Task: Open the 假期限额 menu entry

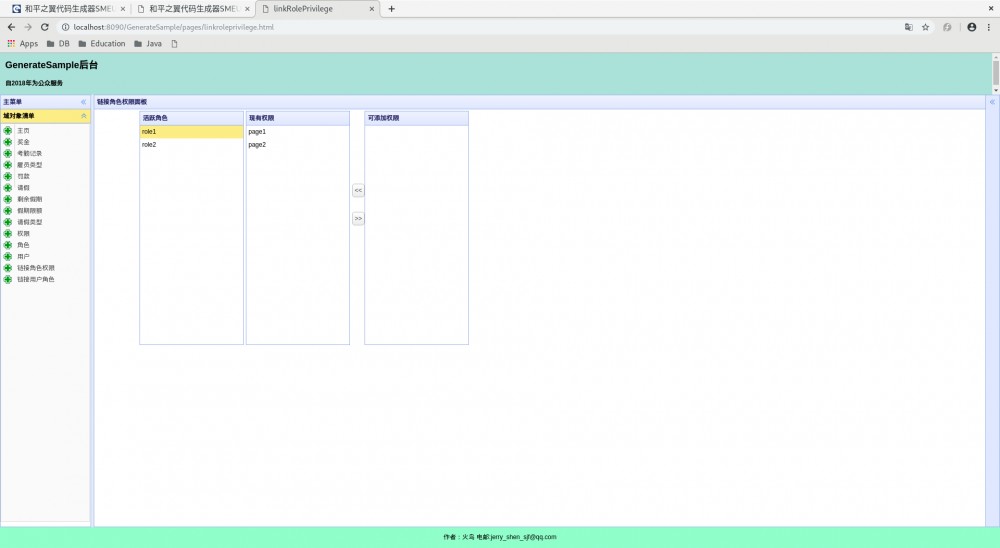Action: pos(29,211)
